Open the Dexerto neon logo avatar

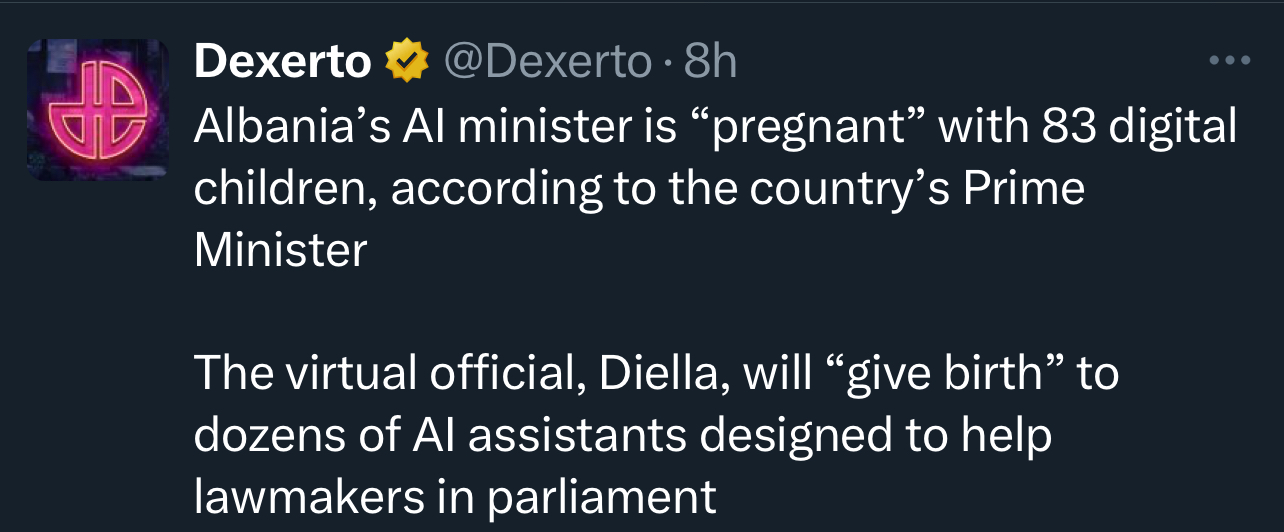click(x=97, y=110)
